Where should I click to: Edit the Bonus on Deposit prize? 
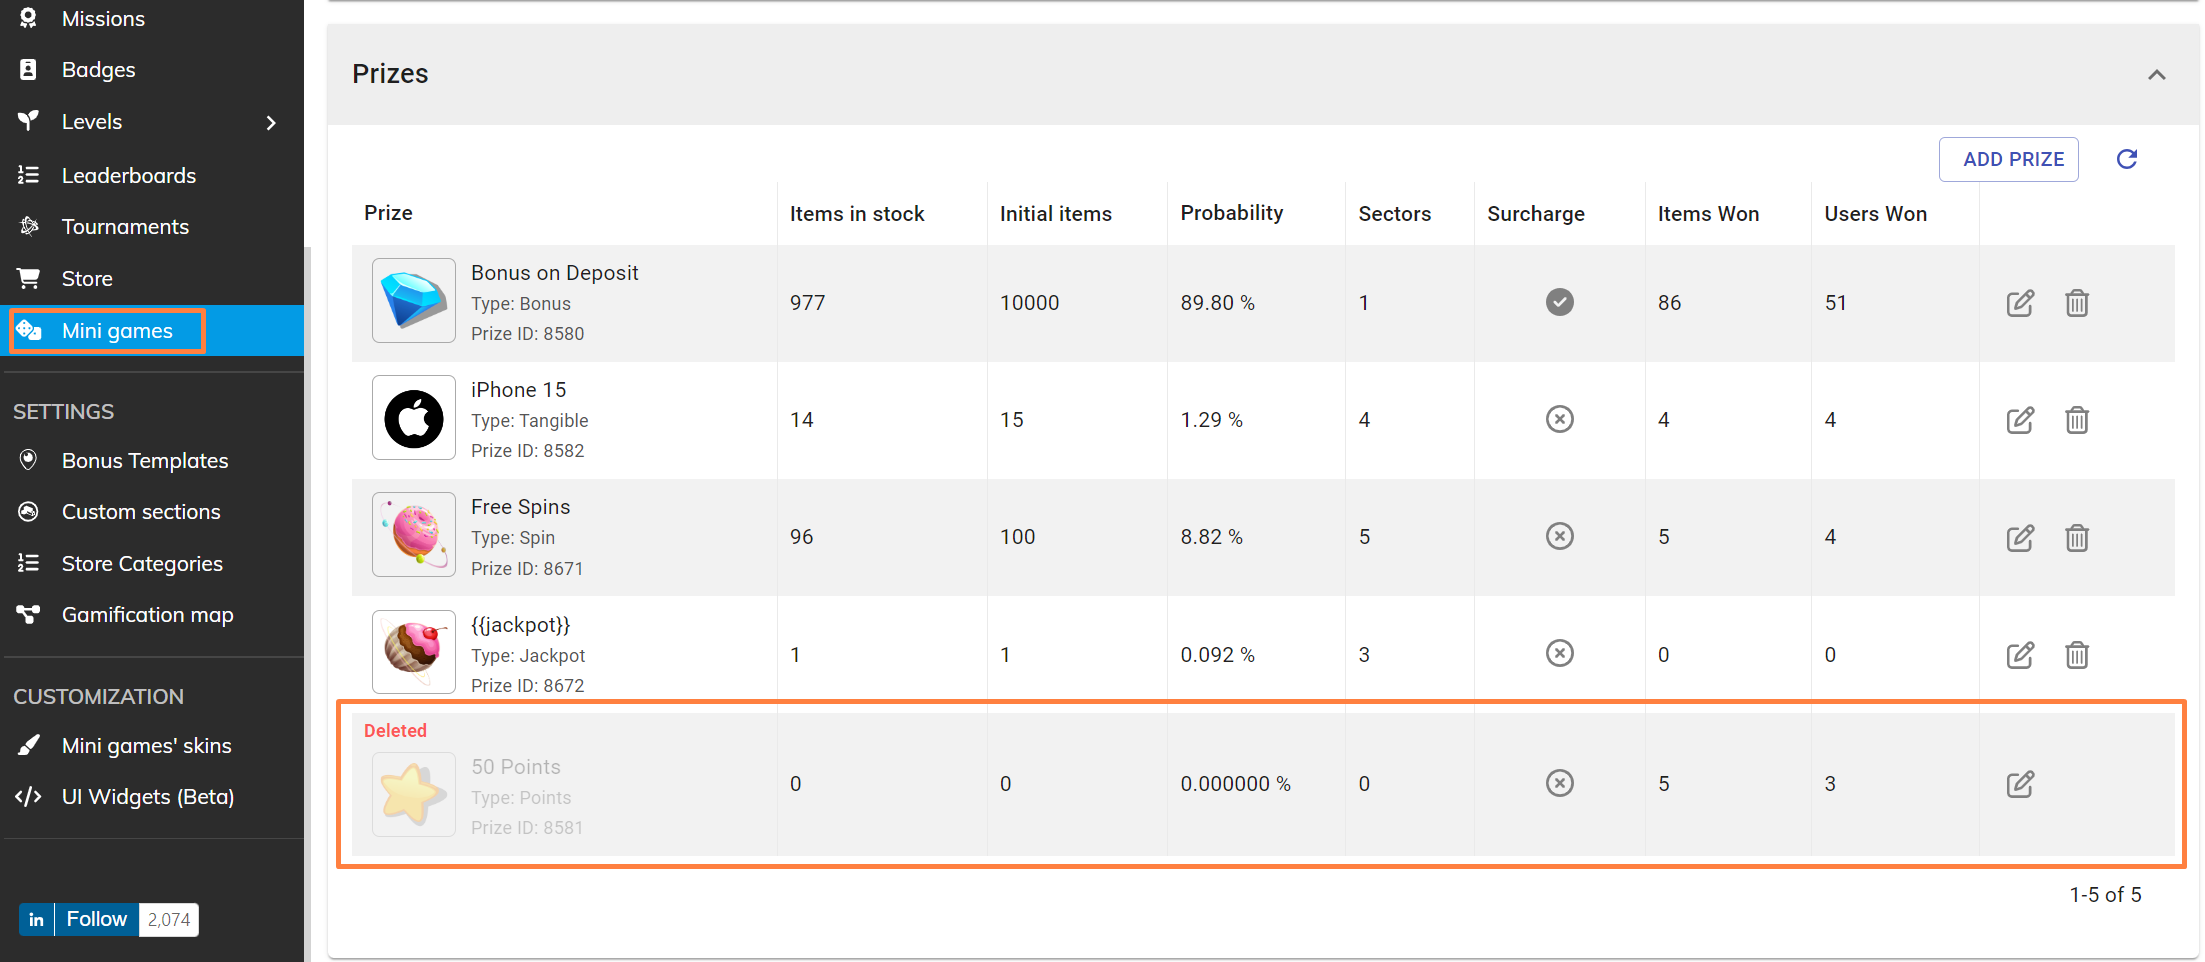coord(2019,303)
